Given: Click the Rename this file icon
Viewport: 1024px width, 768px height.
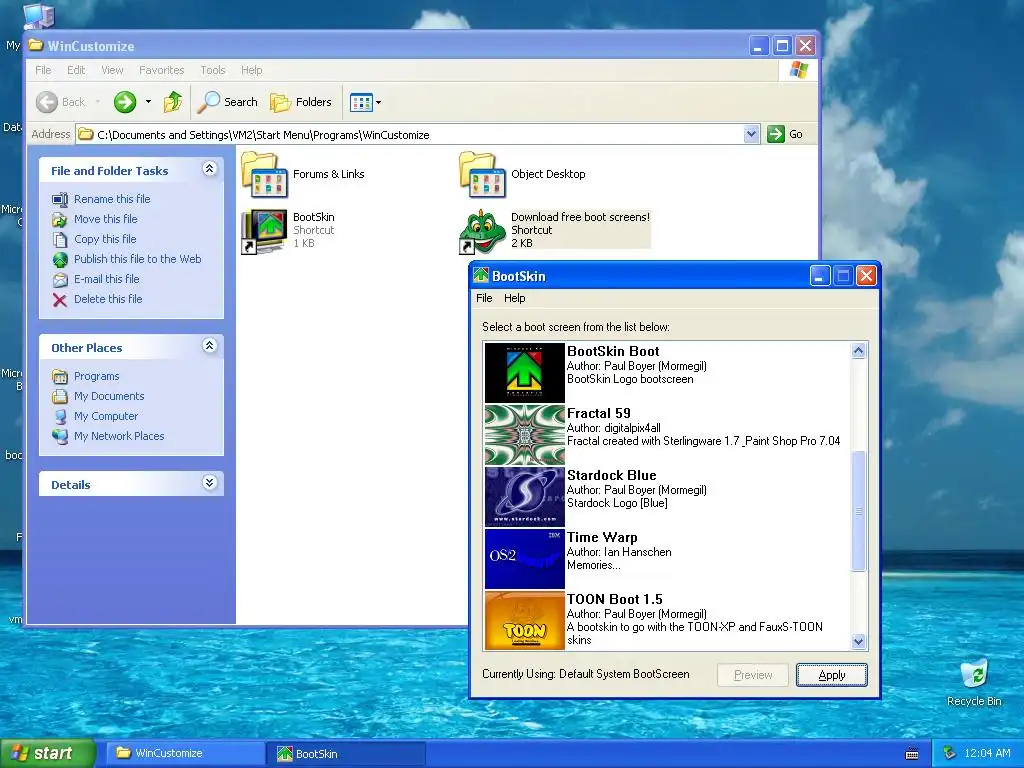Looking at the screenshot, I should pos(59,199).
